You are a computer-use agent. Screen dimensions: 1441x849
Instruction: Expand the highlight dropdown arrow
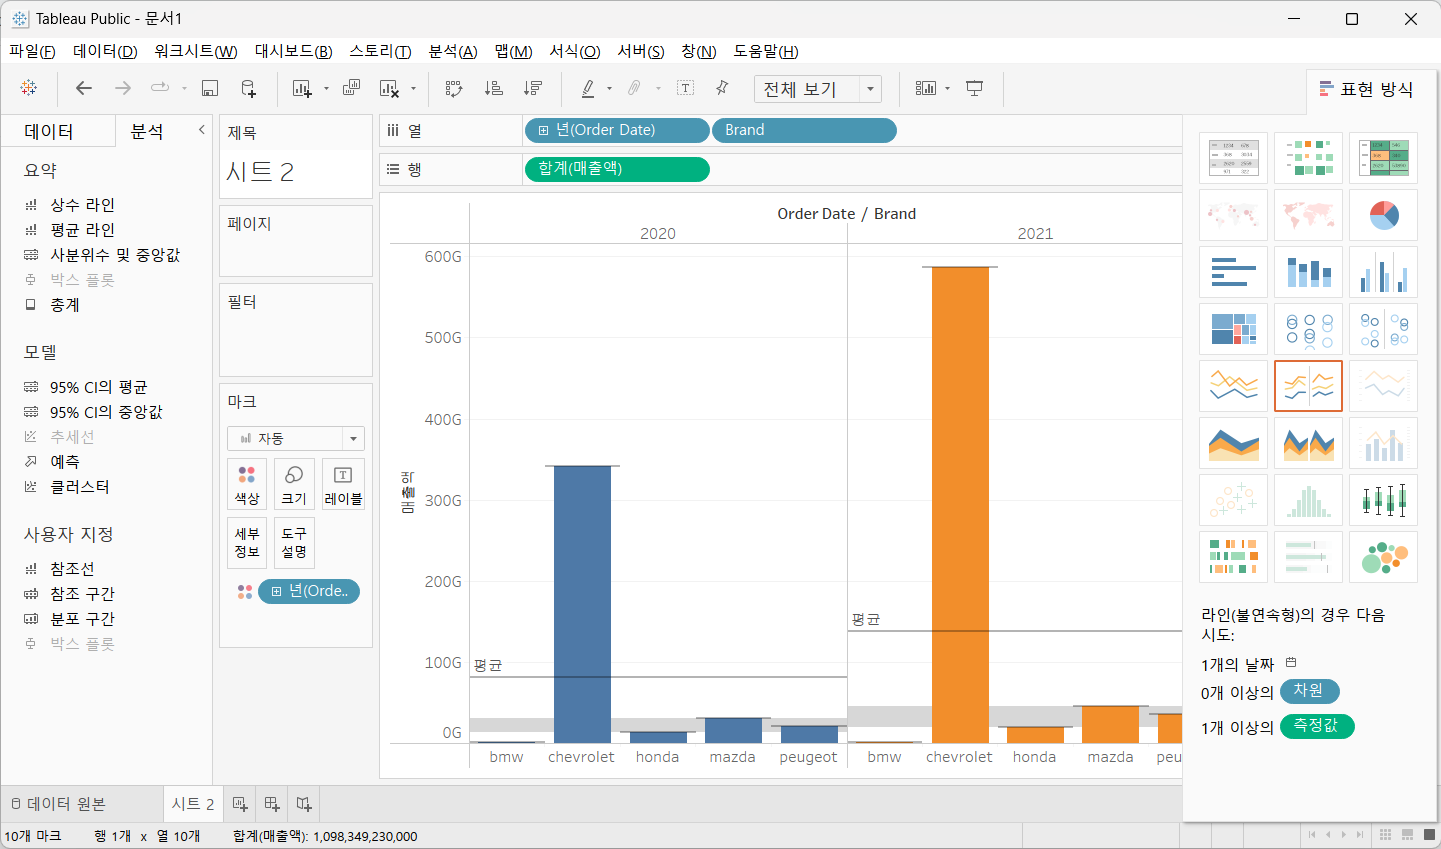(x=609, y=89)
